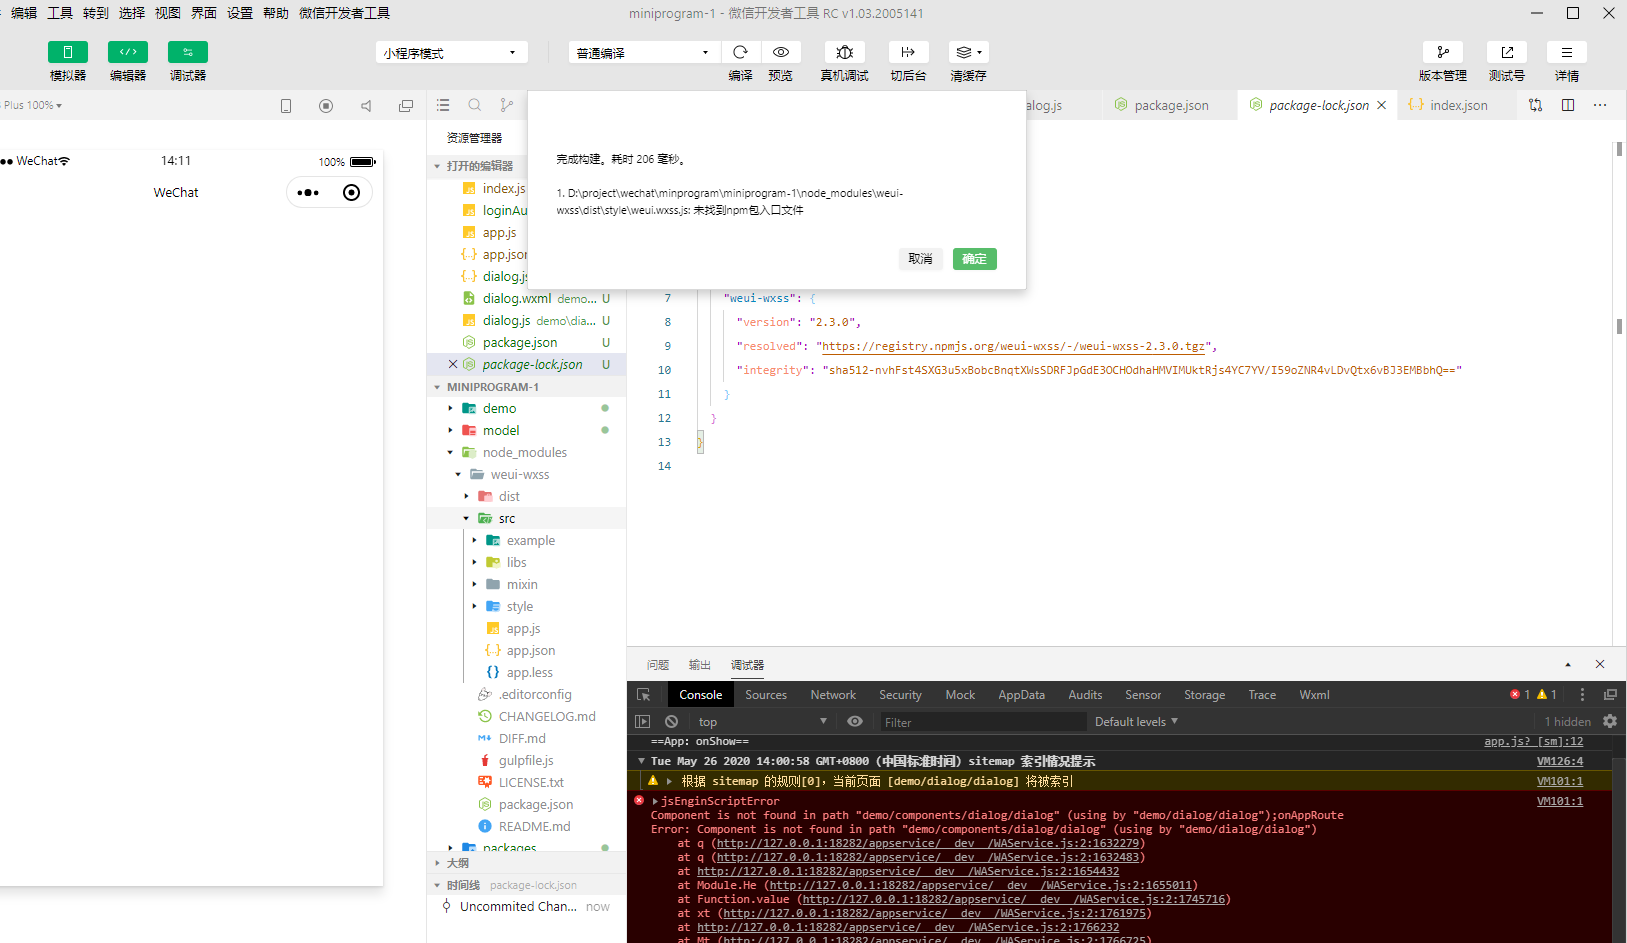
Task: Click the 切后台 switch-to-background icon
Action: pos(908,52)
